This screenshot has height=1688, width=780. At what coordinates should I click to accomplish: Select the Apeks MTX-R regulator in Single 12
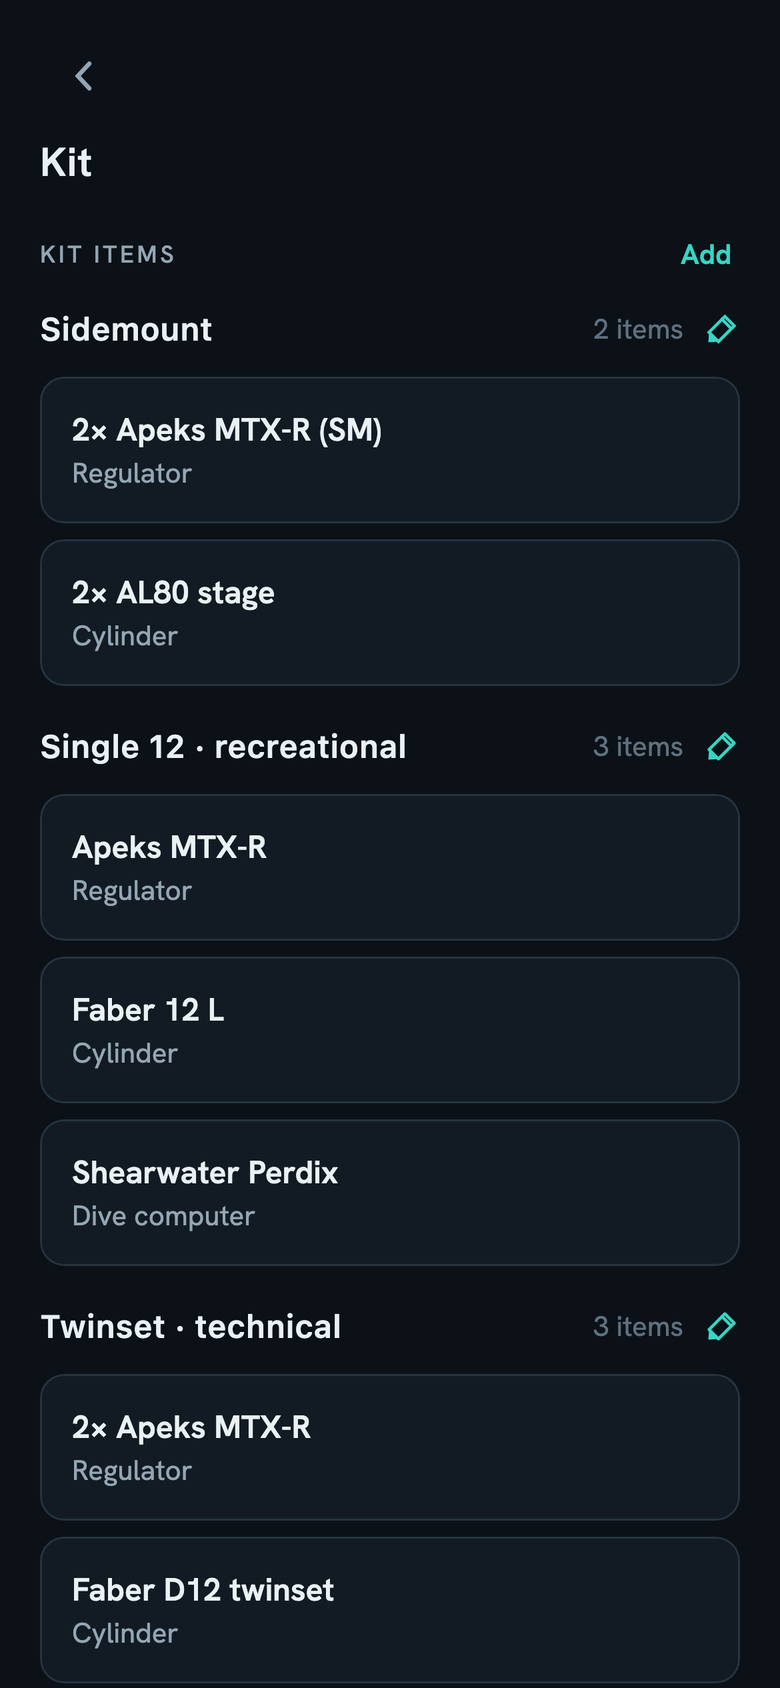(x=390, y=867)
